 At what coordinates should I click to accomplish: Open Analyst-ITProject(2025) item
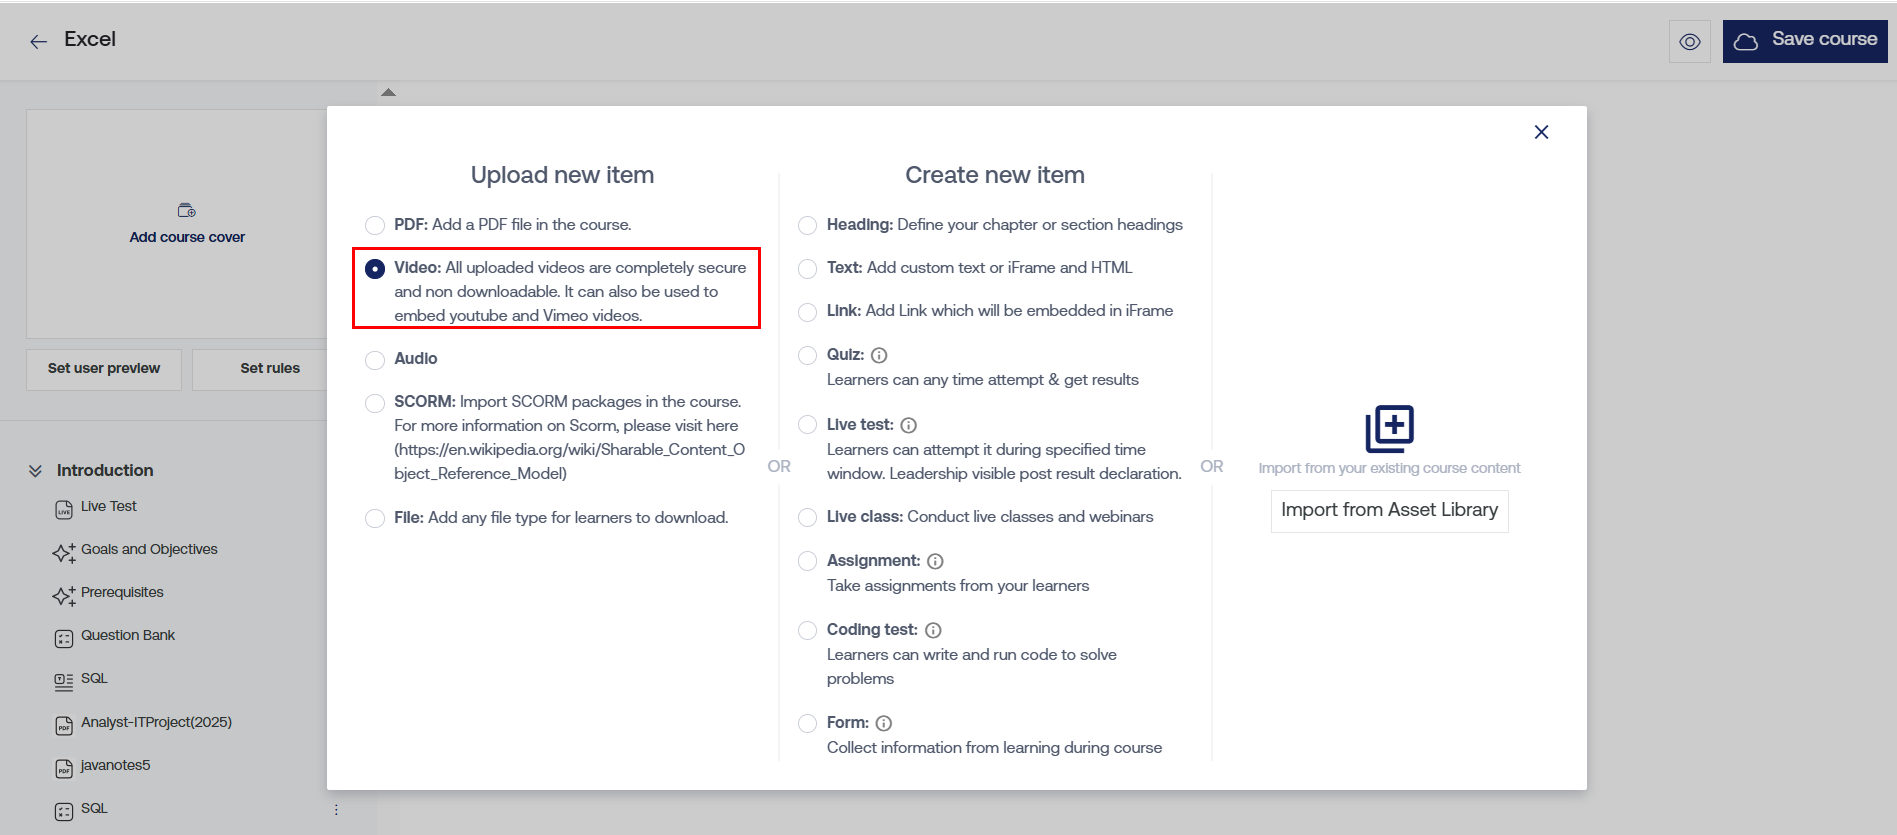[x=156, y=722]
